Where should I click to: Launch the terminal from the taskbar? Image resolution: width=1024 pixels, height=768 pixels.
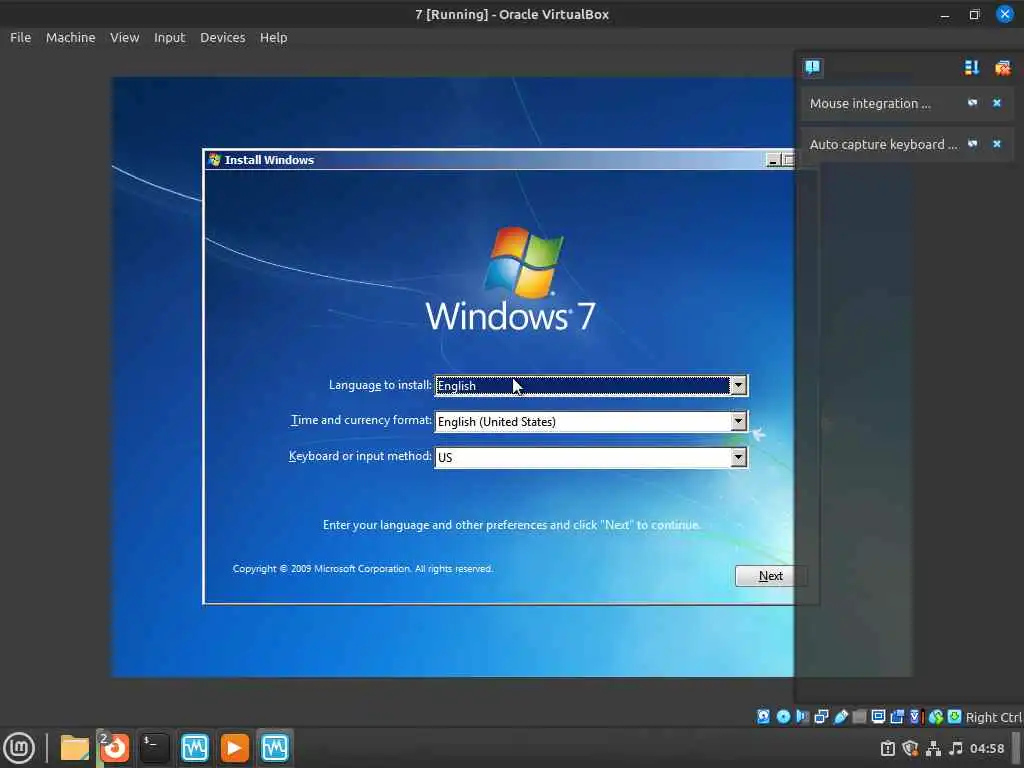(155, 748)
